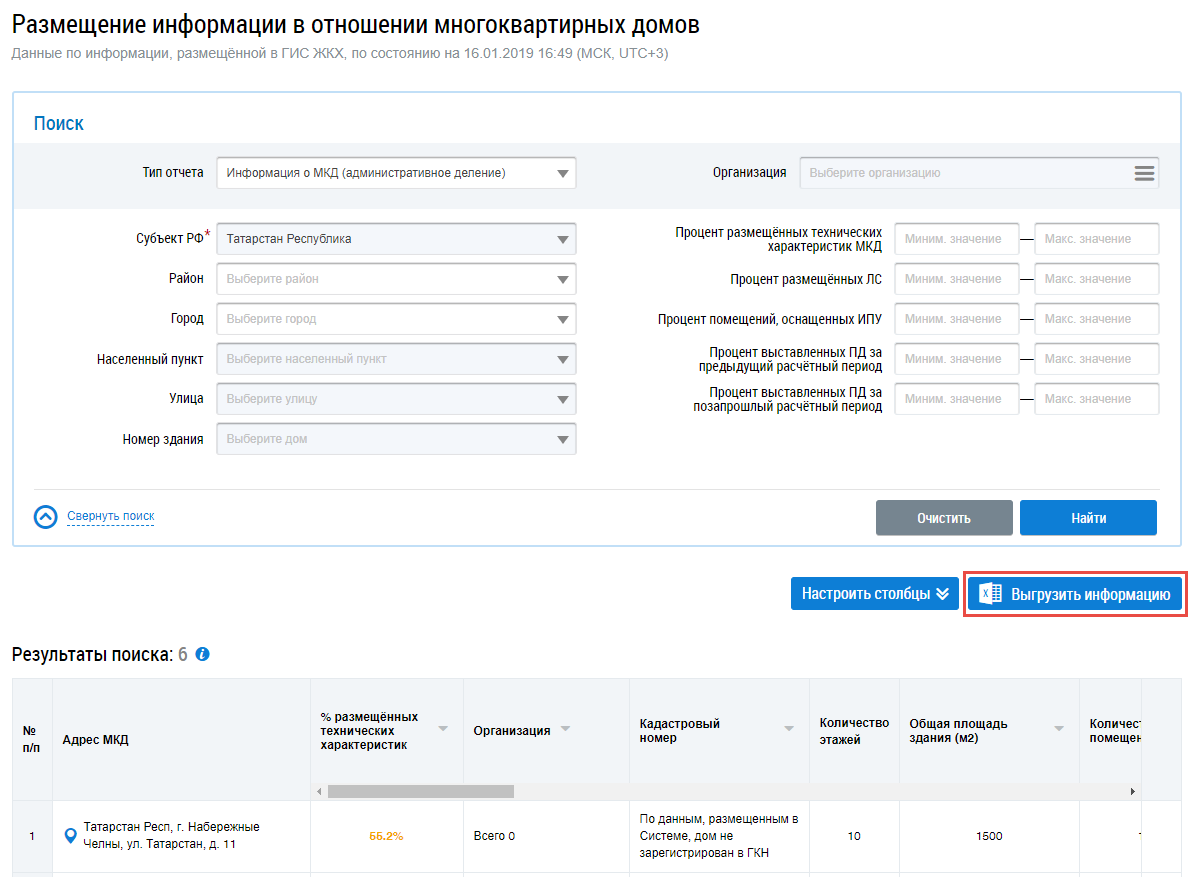1192x878 pixels.
Task: Click max value field for Процент помещений, оснащенных ИПУ
Action: 1096,319
